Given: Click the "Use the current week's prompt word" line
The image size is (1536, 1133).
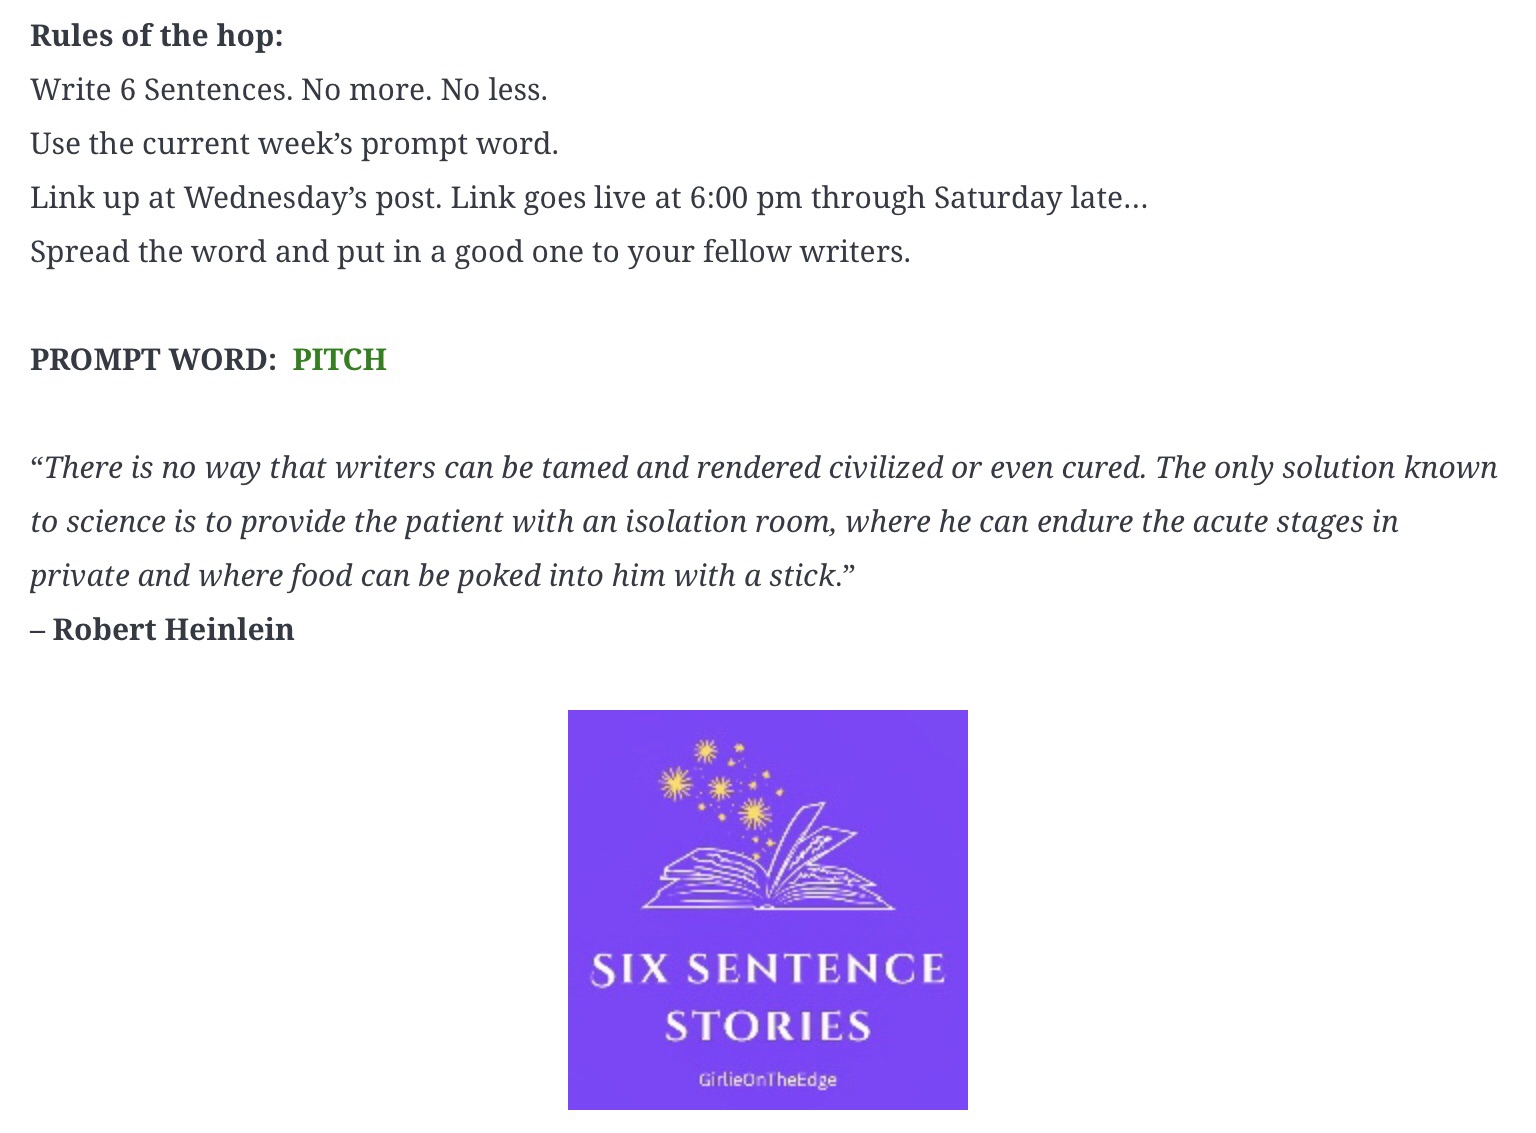Looking at the screenshot, I should click(294, 144).
